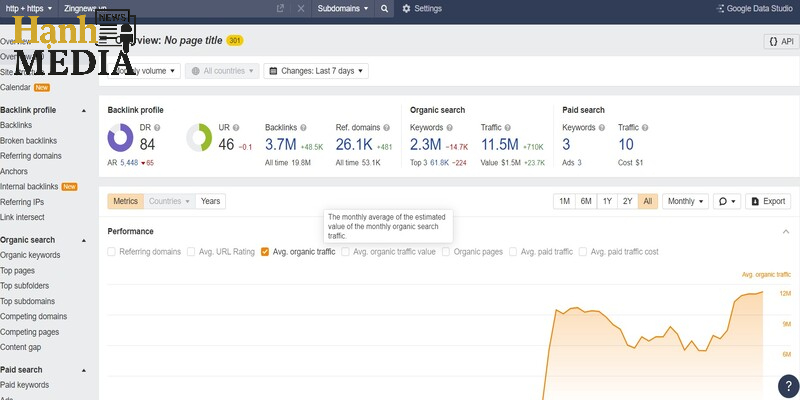This screenshot has height=400, width=800.
Task: Open Competing domains in the sidebar
Action: (33, 316)
